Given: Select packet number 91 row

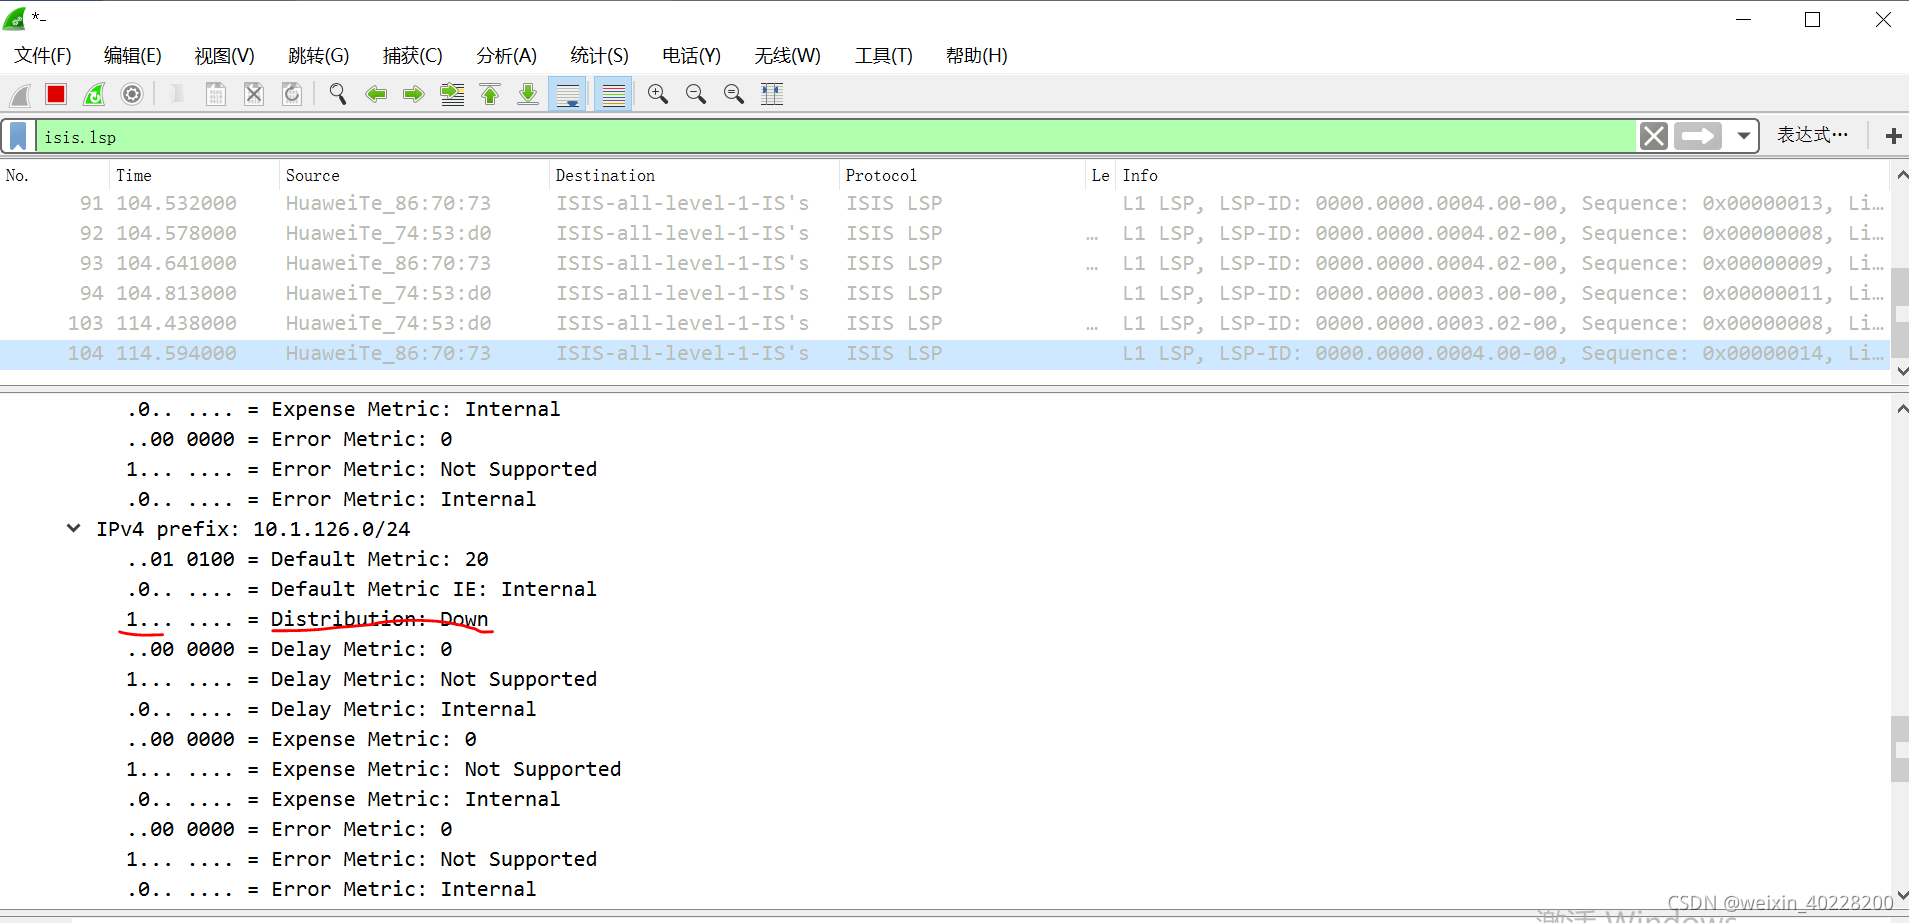Looking at the screenshot, I should click(945, 204).
